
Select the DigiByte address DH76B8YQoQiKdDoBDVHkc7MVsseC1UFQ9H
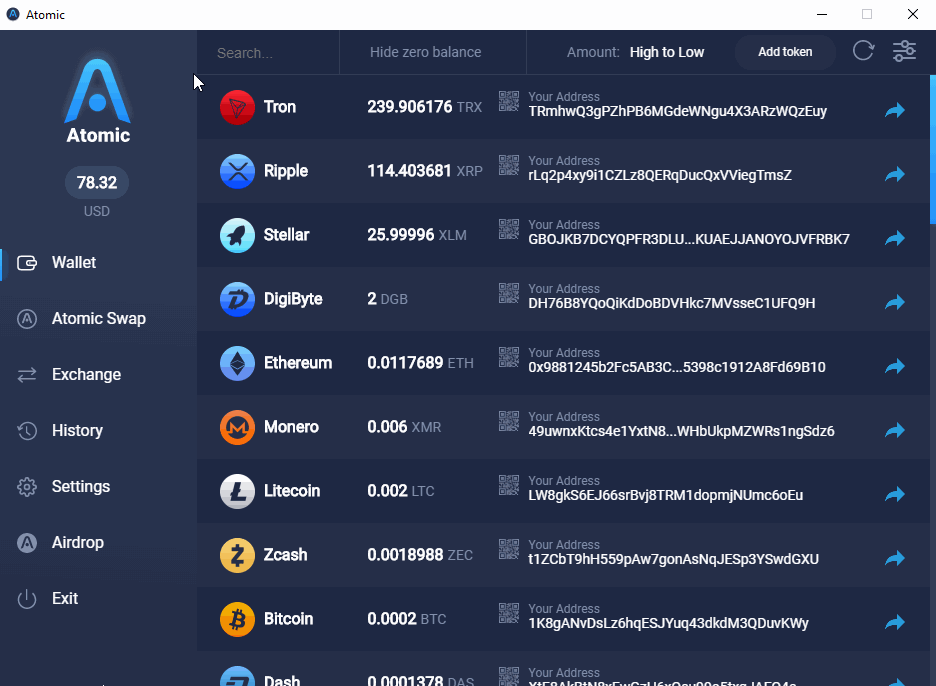(672, 303)
